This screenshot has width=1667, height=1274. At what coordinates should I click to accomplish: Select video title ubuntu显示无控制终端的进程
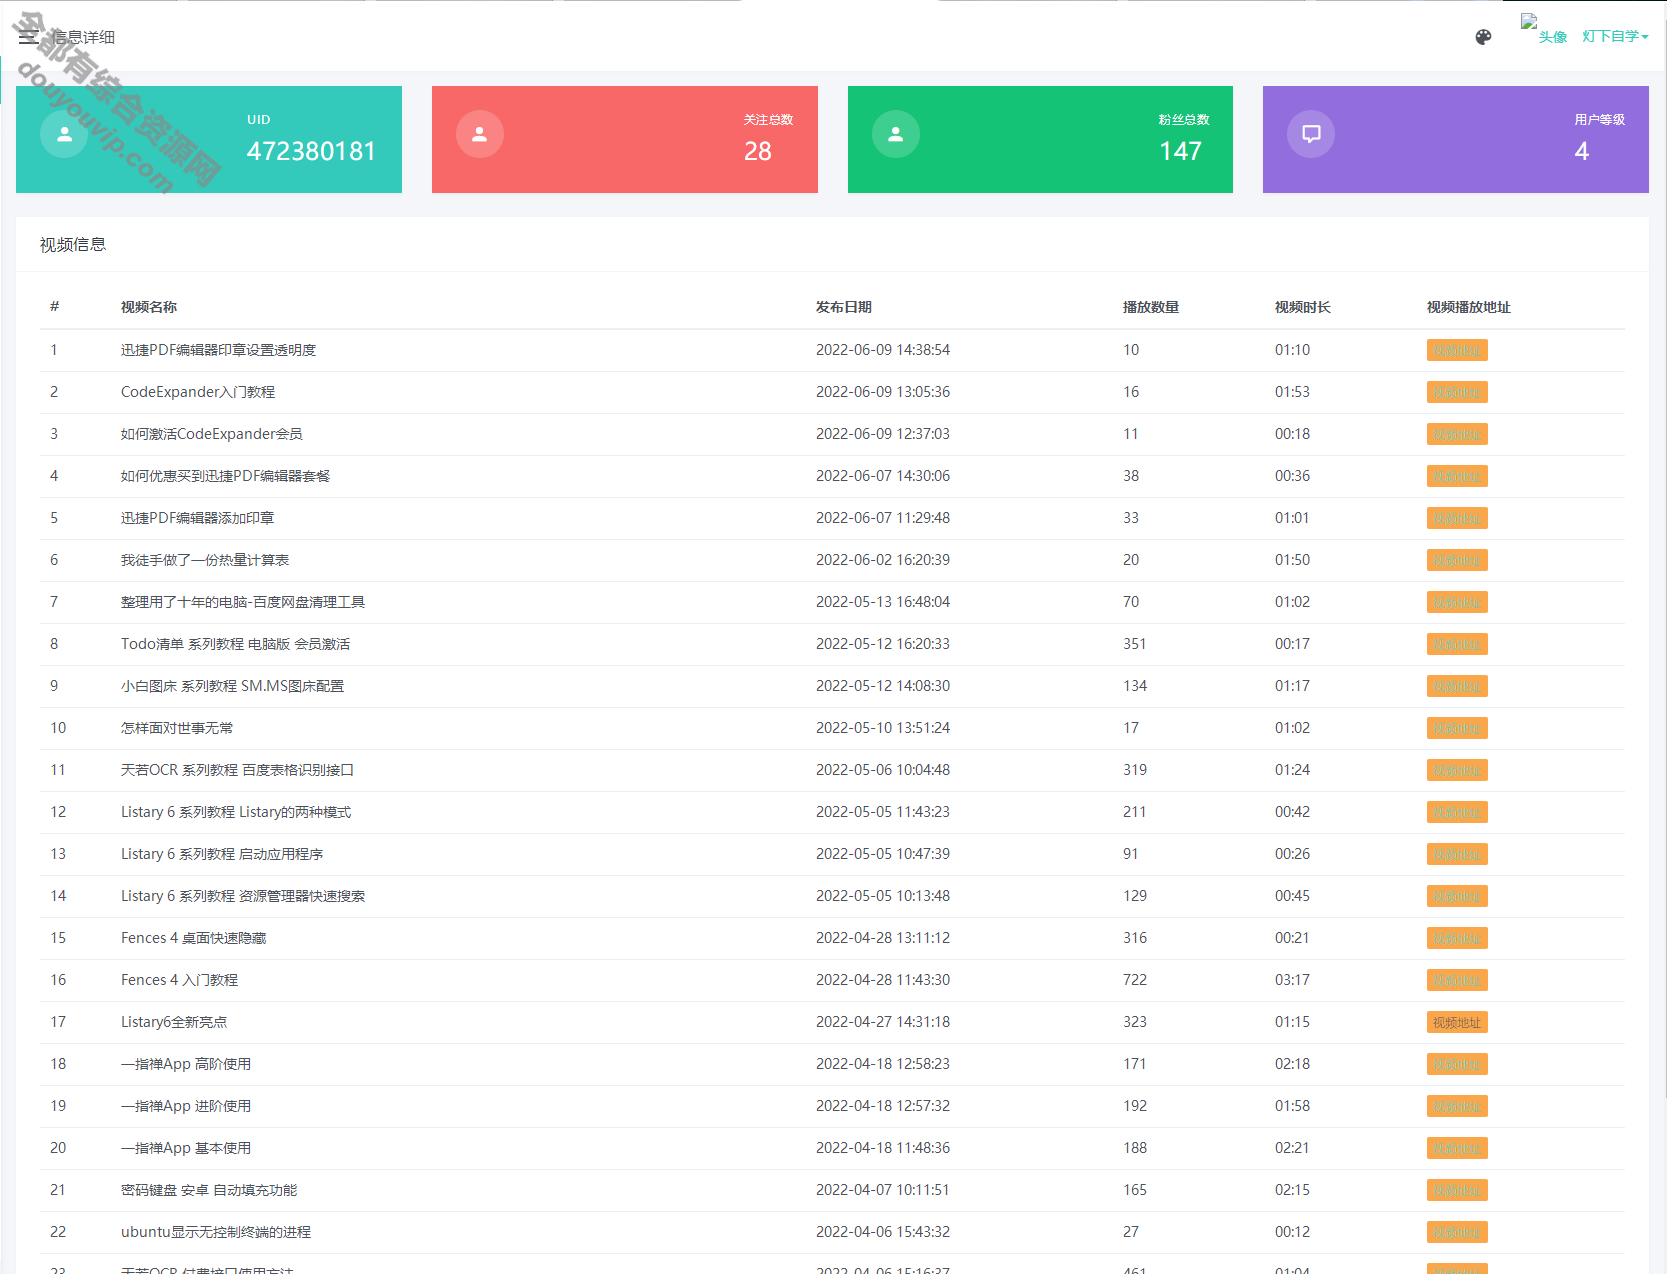tap(216, 1232)
